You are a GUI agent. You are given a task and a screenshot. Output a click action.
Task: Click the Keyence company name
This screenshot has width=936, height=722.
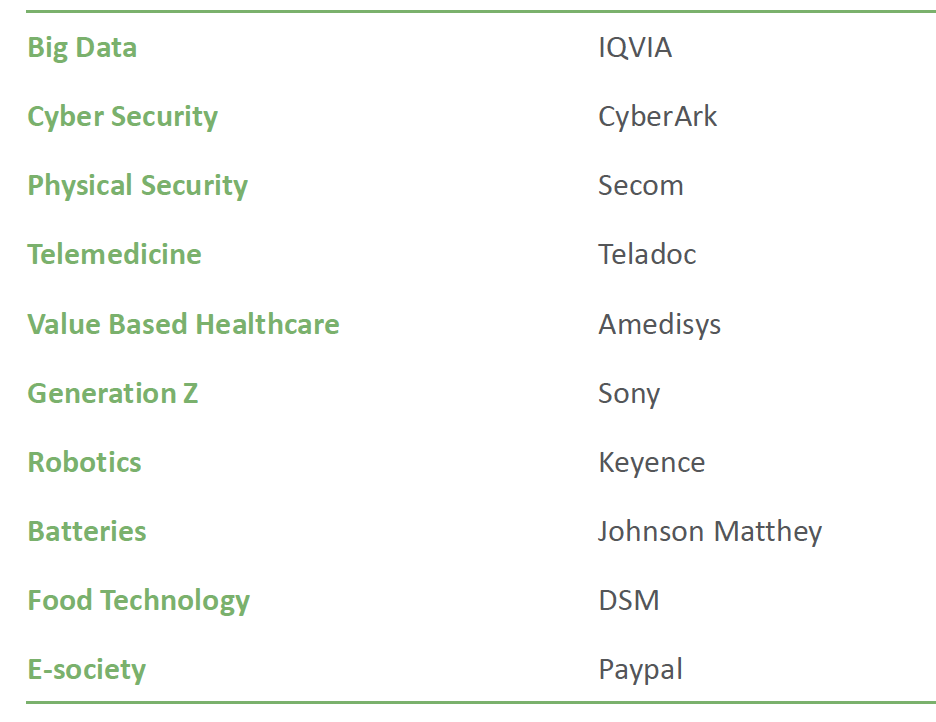tap(651, 462)
